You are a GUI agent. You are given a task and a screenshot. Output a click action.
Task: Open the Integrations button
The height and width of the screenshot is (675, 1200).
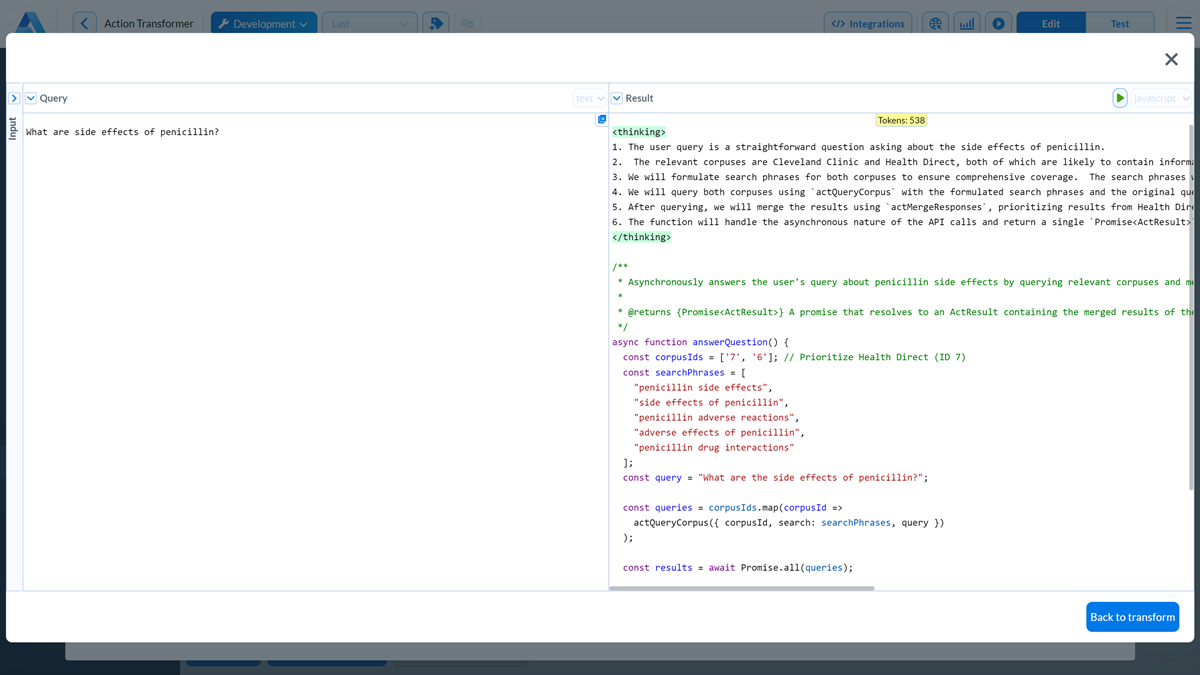(868, 24)
